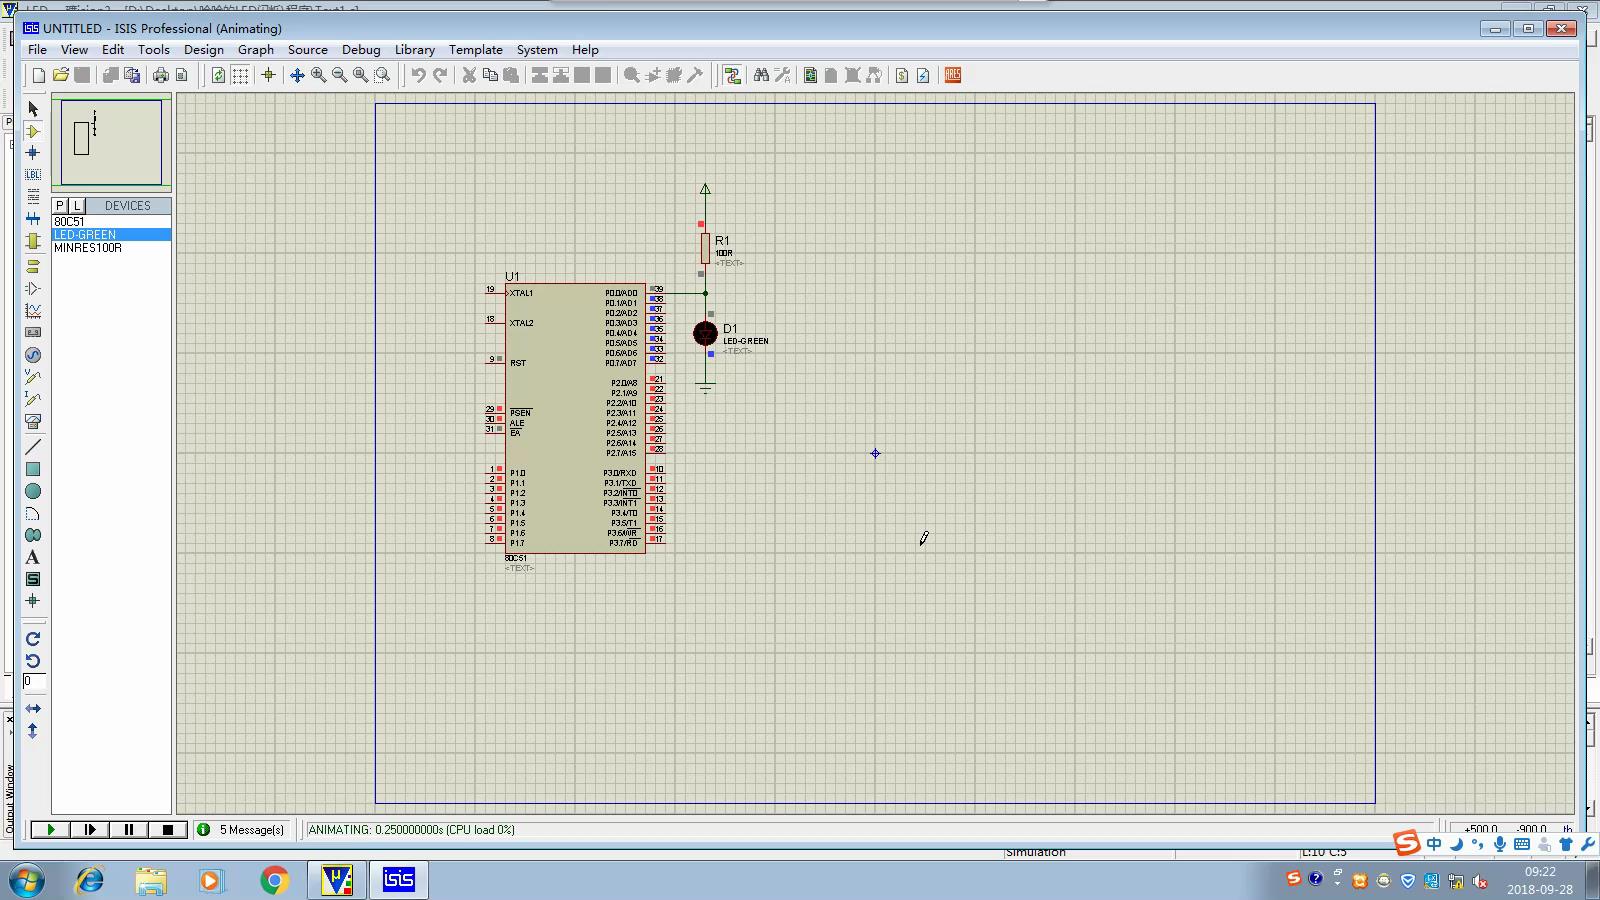Click the Rotate Anti-Clockwise icon
1600x900 pixels.
coord(33,661)
